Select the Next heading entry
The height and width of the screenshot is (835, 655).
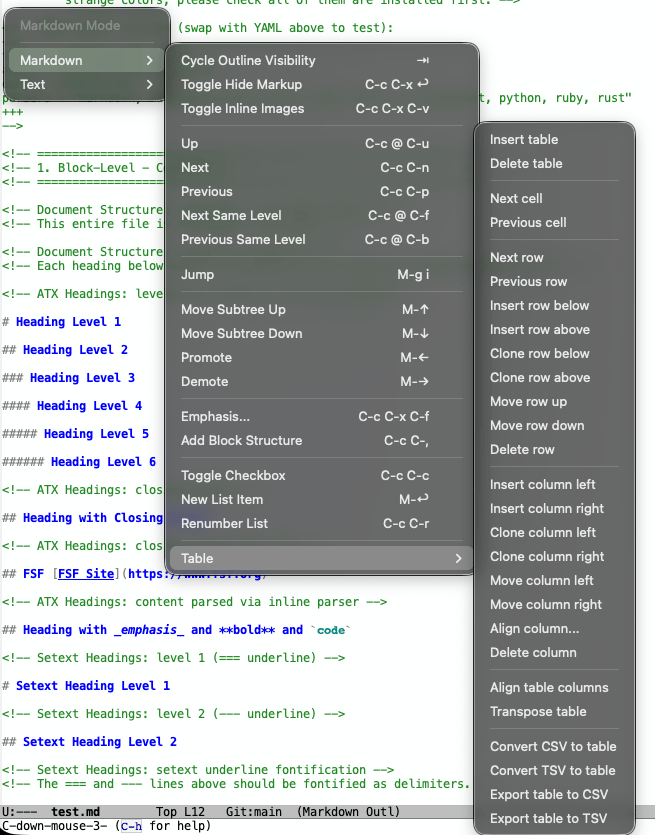322,167
